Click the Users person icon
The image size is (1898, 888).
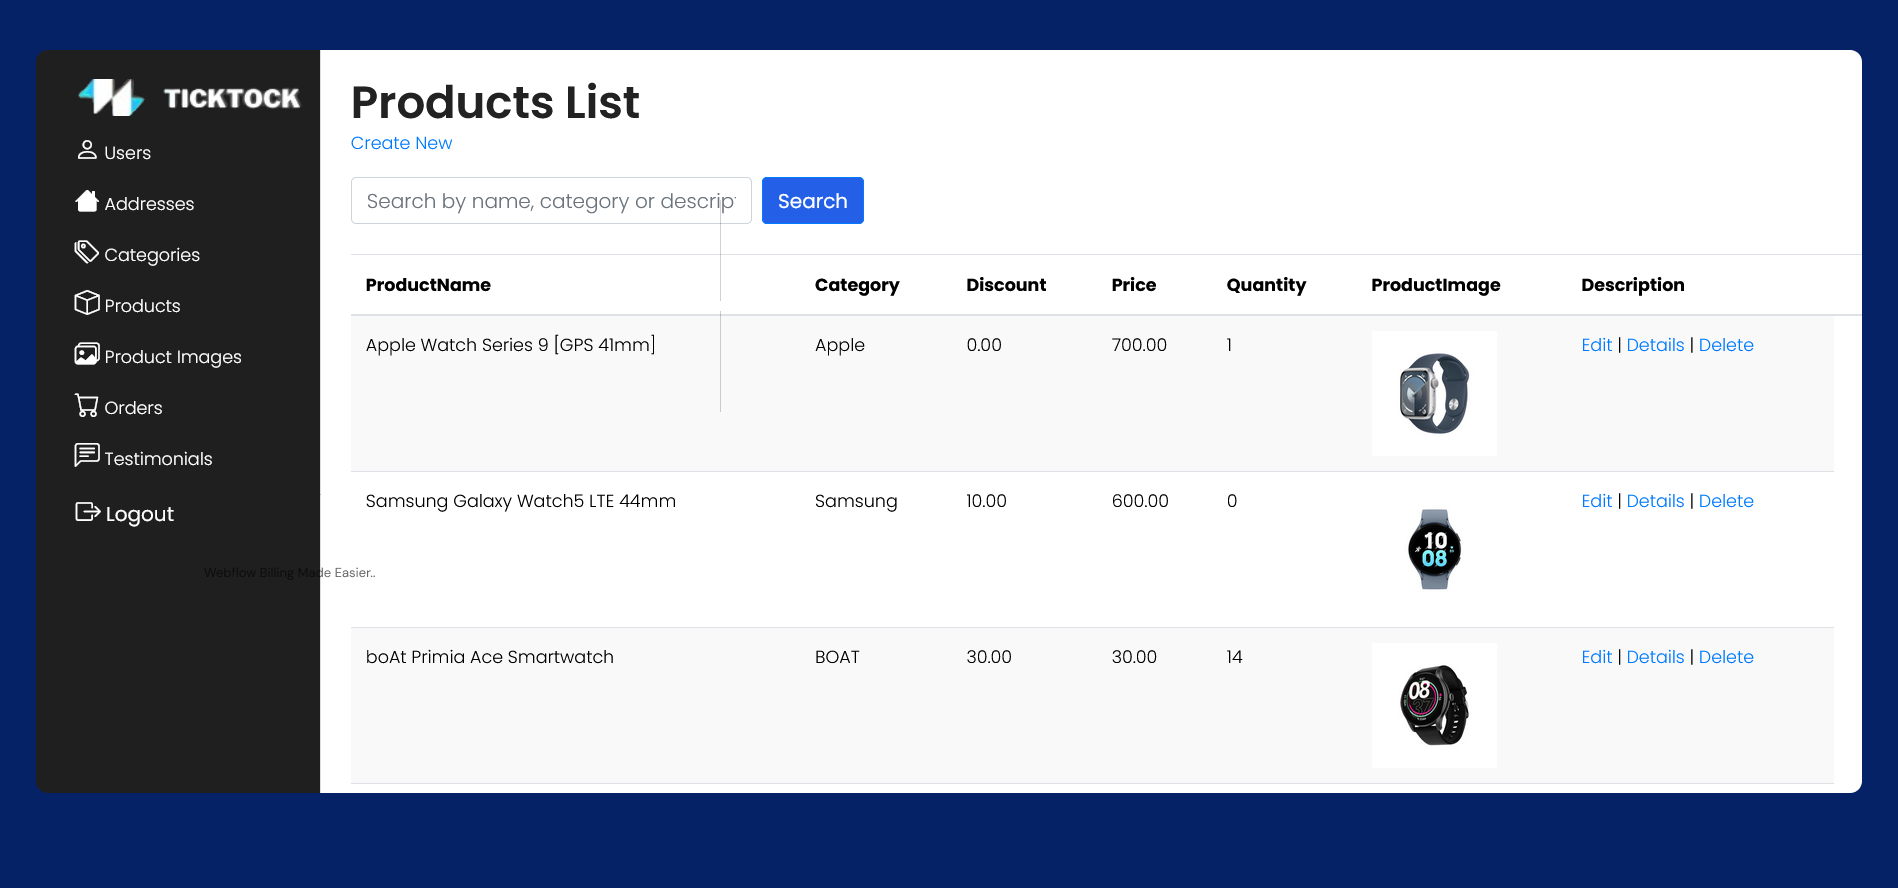pyautogui.click(x=87, y=150)
